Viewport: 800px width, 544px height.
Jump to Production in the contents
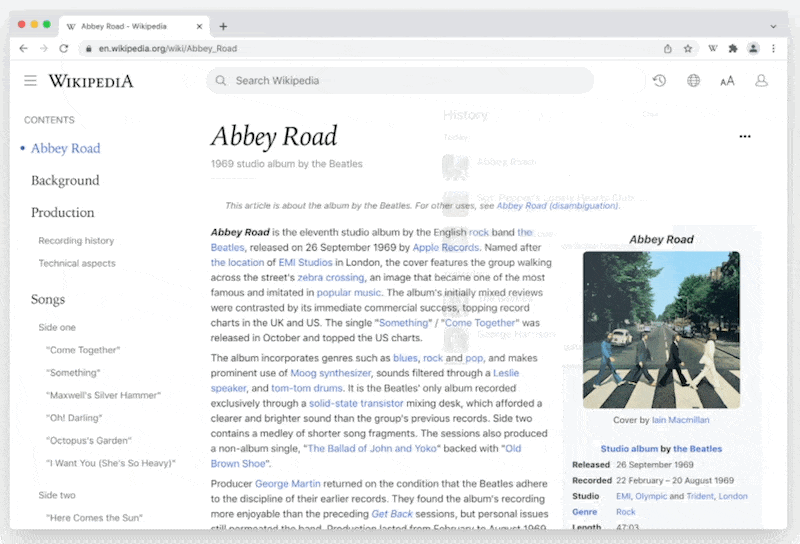62,212
